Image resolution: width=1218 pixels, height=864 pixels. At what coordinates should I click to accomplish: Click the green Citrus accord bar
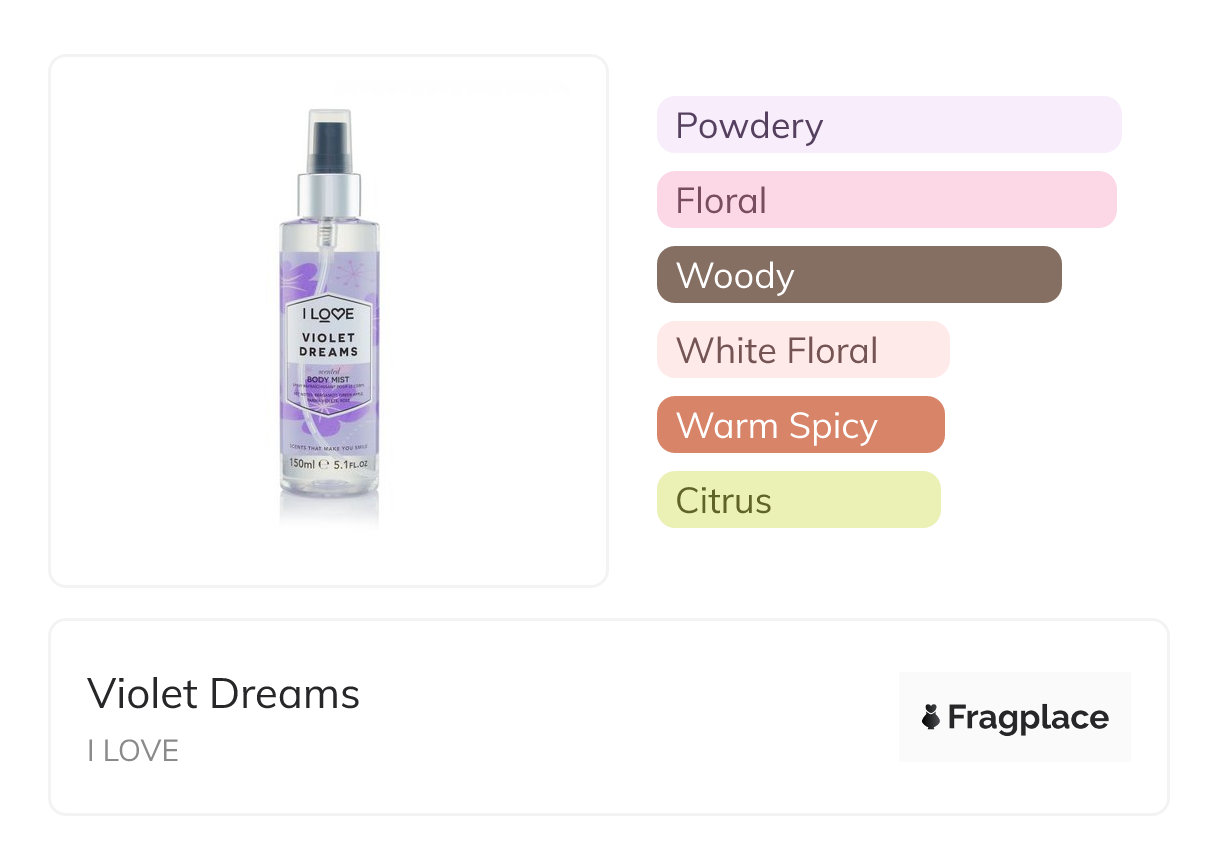pyautogui.click(x=798, y=500)
